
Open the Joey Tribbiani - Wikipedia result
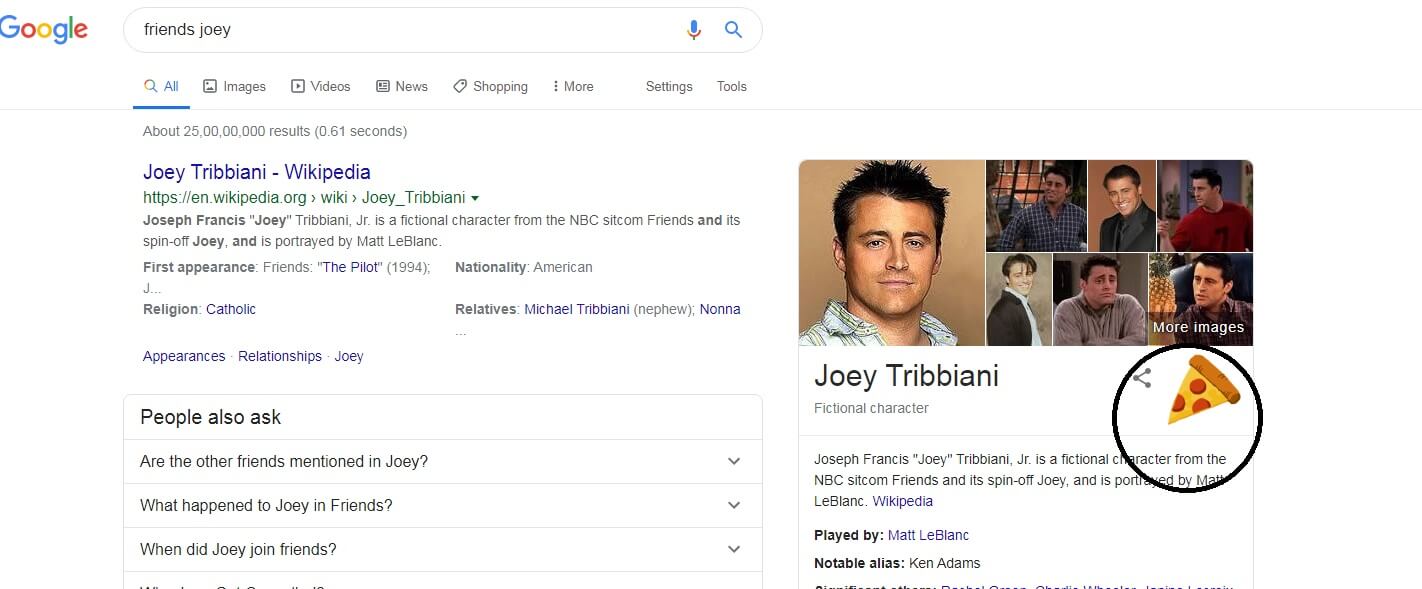tap(256, 172)
